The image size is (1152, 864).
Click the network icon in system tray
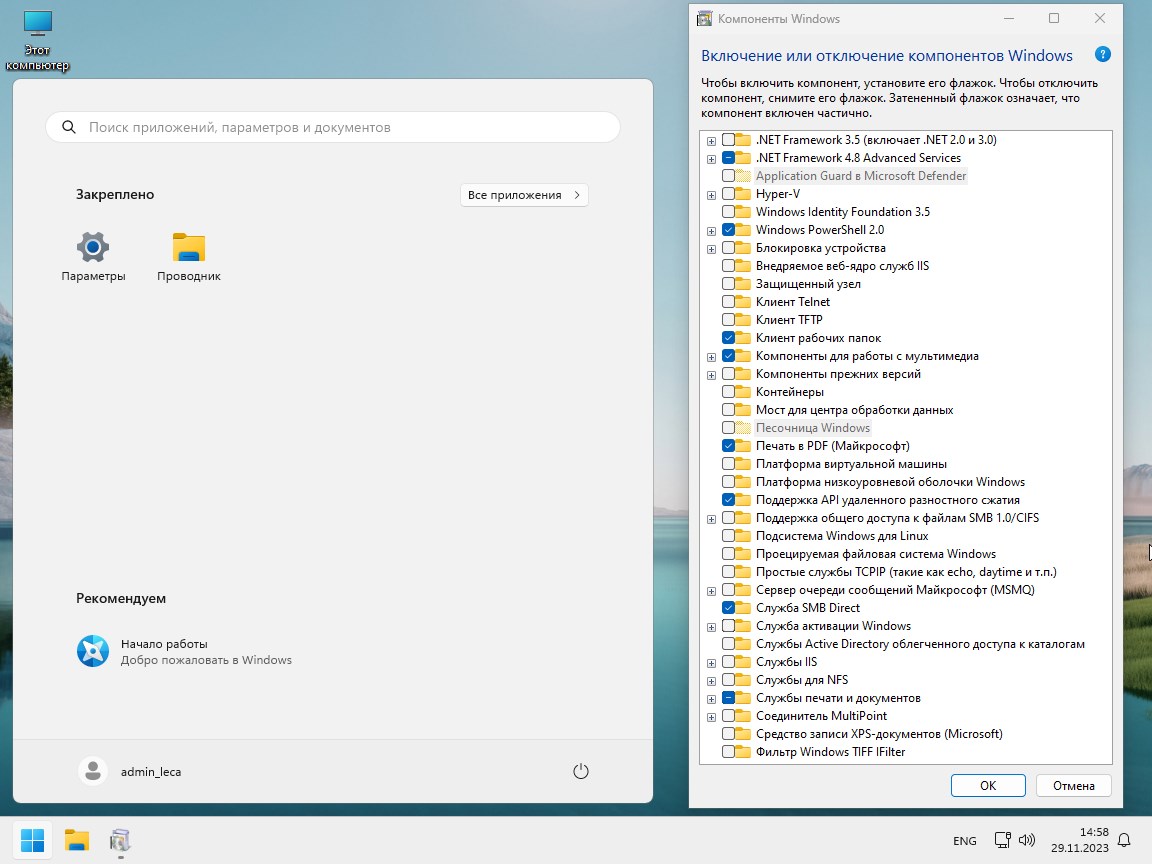(x=1002, y=840)
